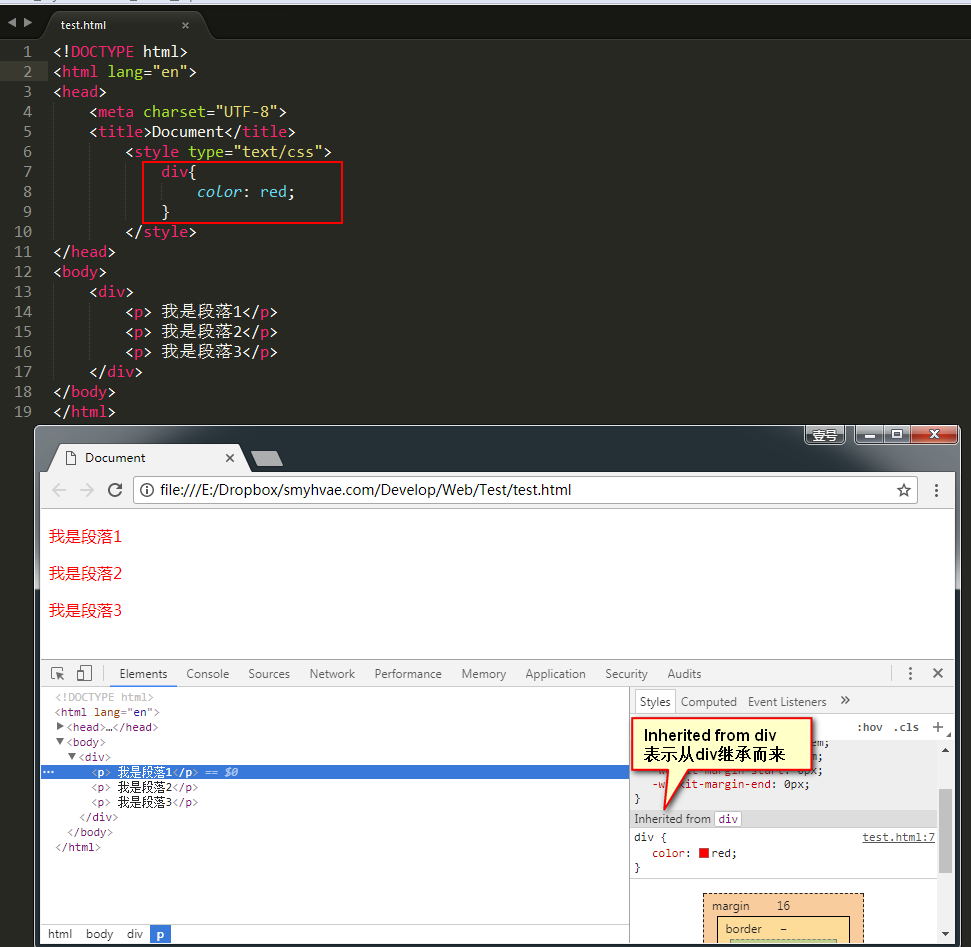Open the Chrome three-dot menu
Viewport: 971px width, 947px height.
[936, 491]
